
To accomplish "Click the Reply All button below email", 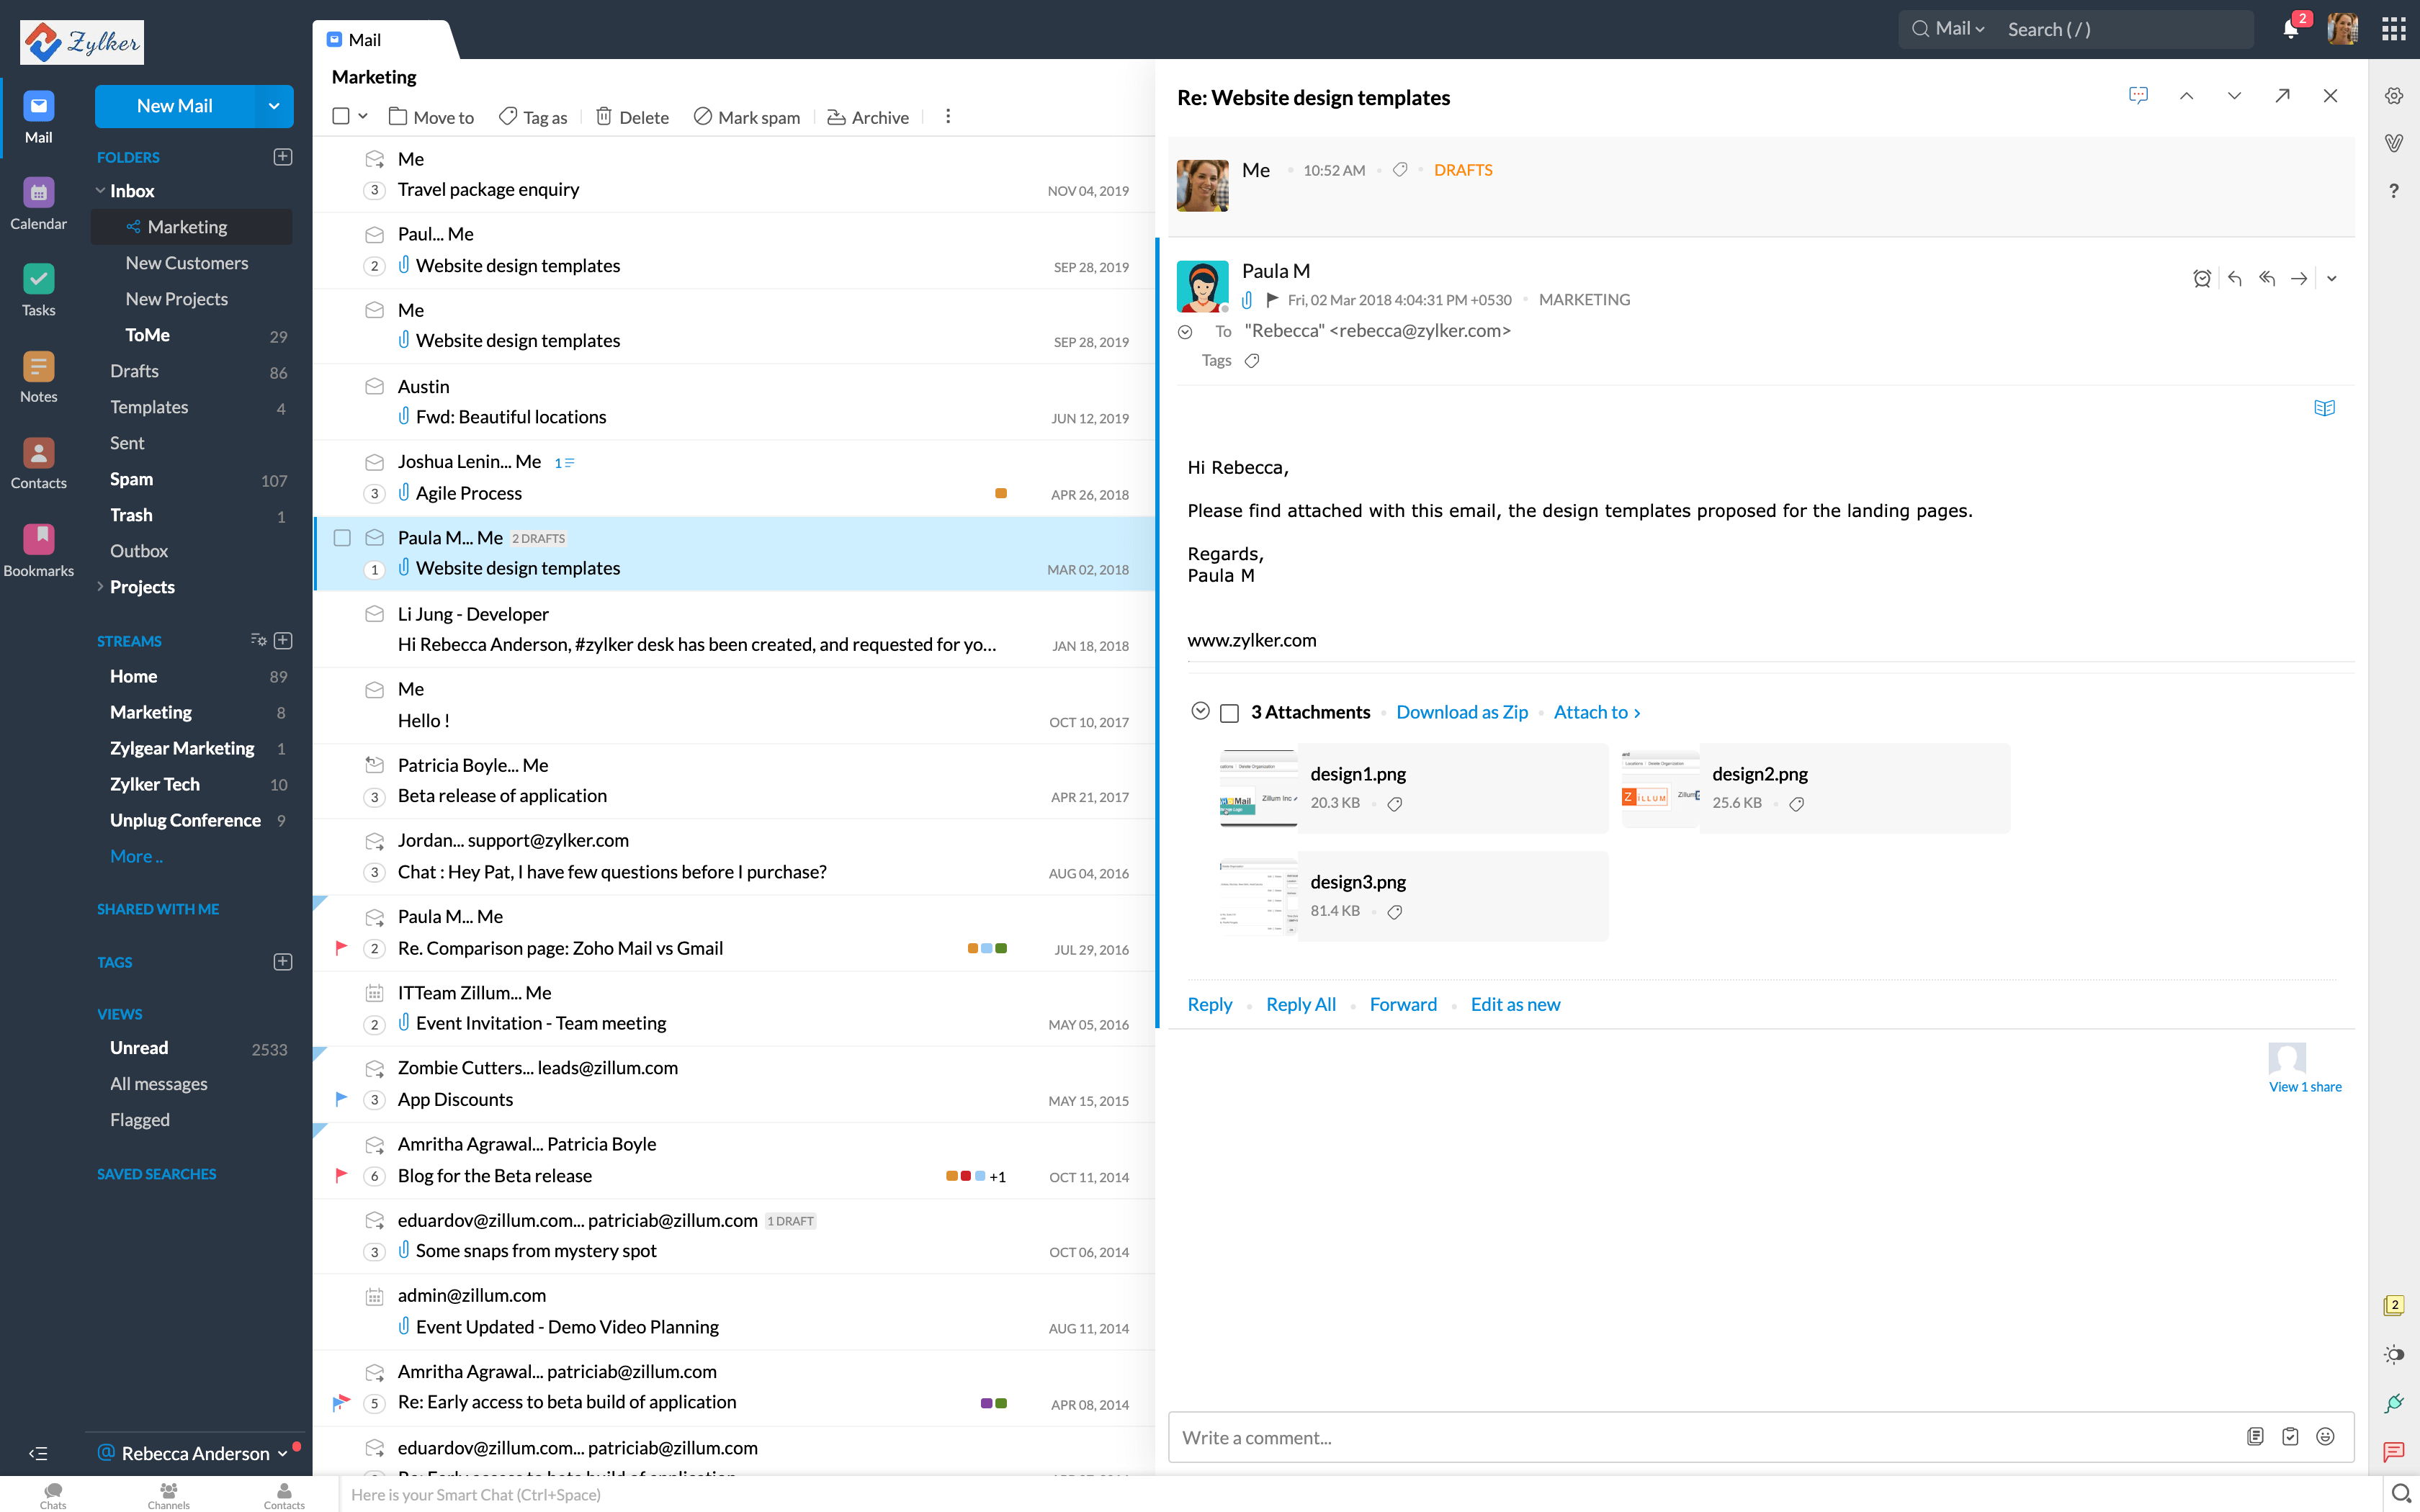I will point(1301,1004).
